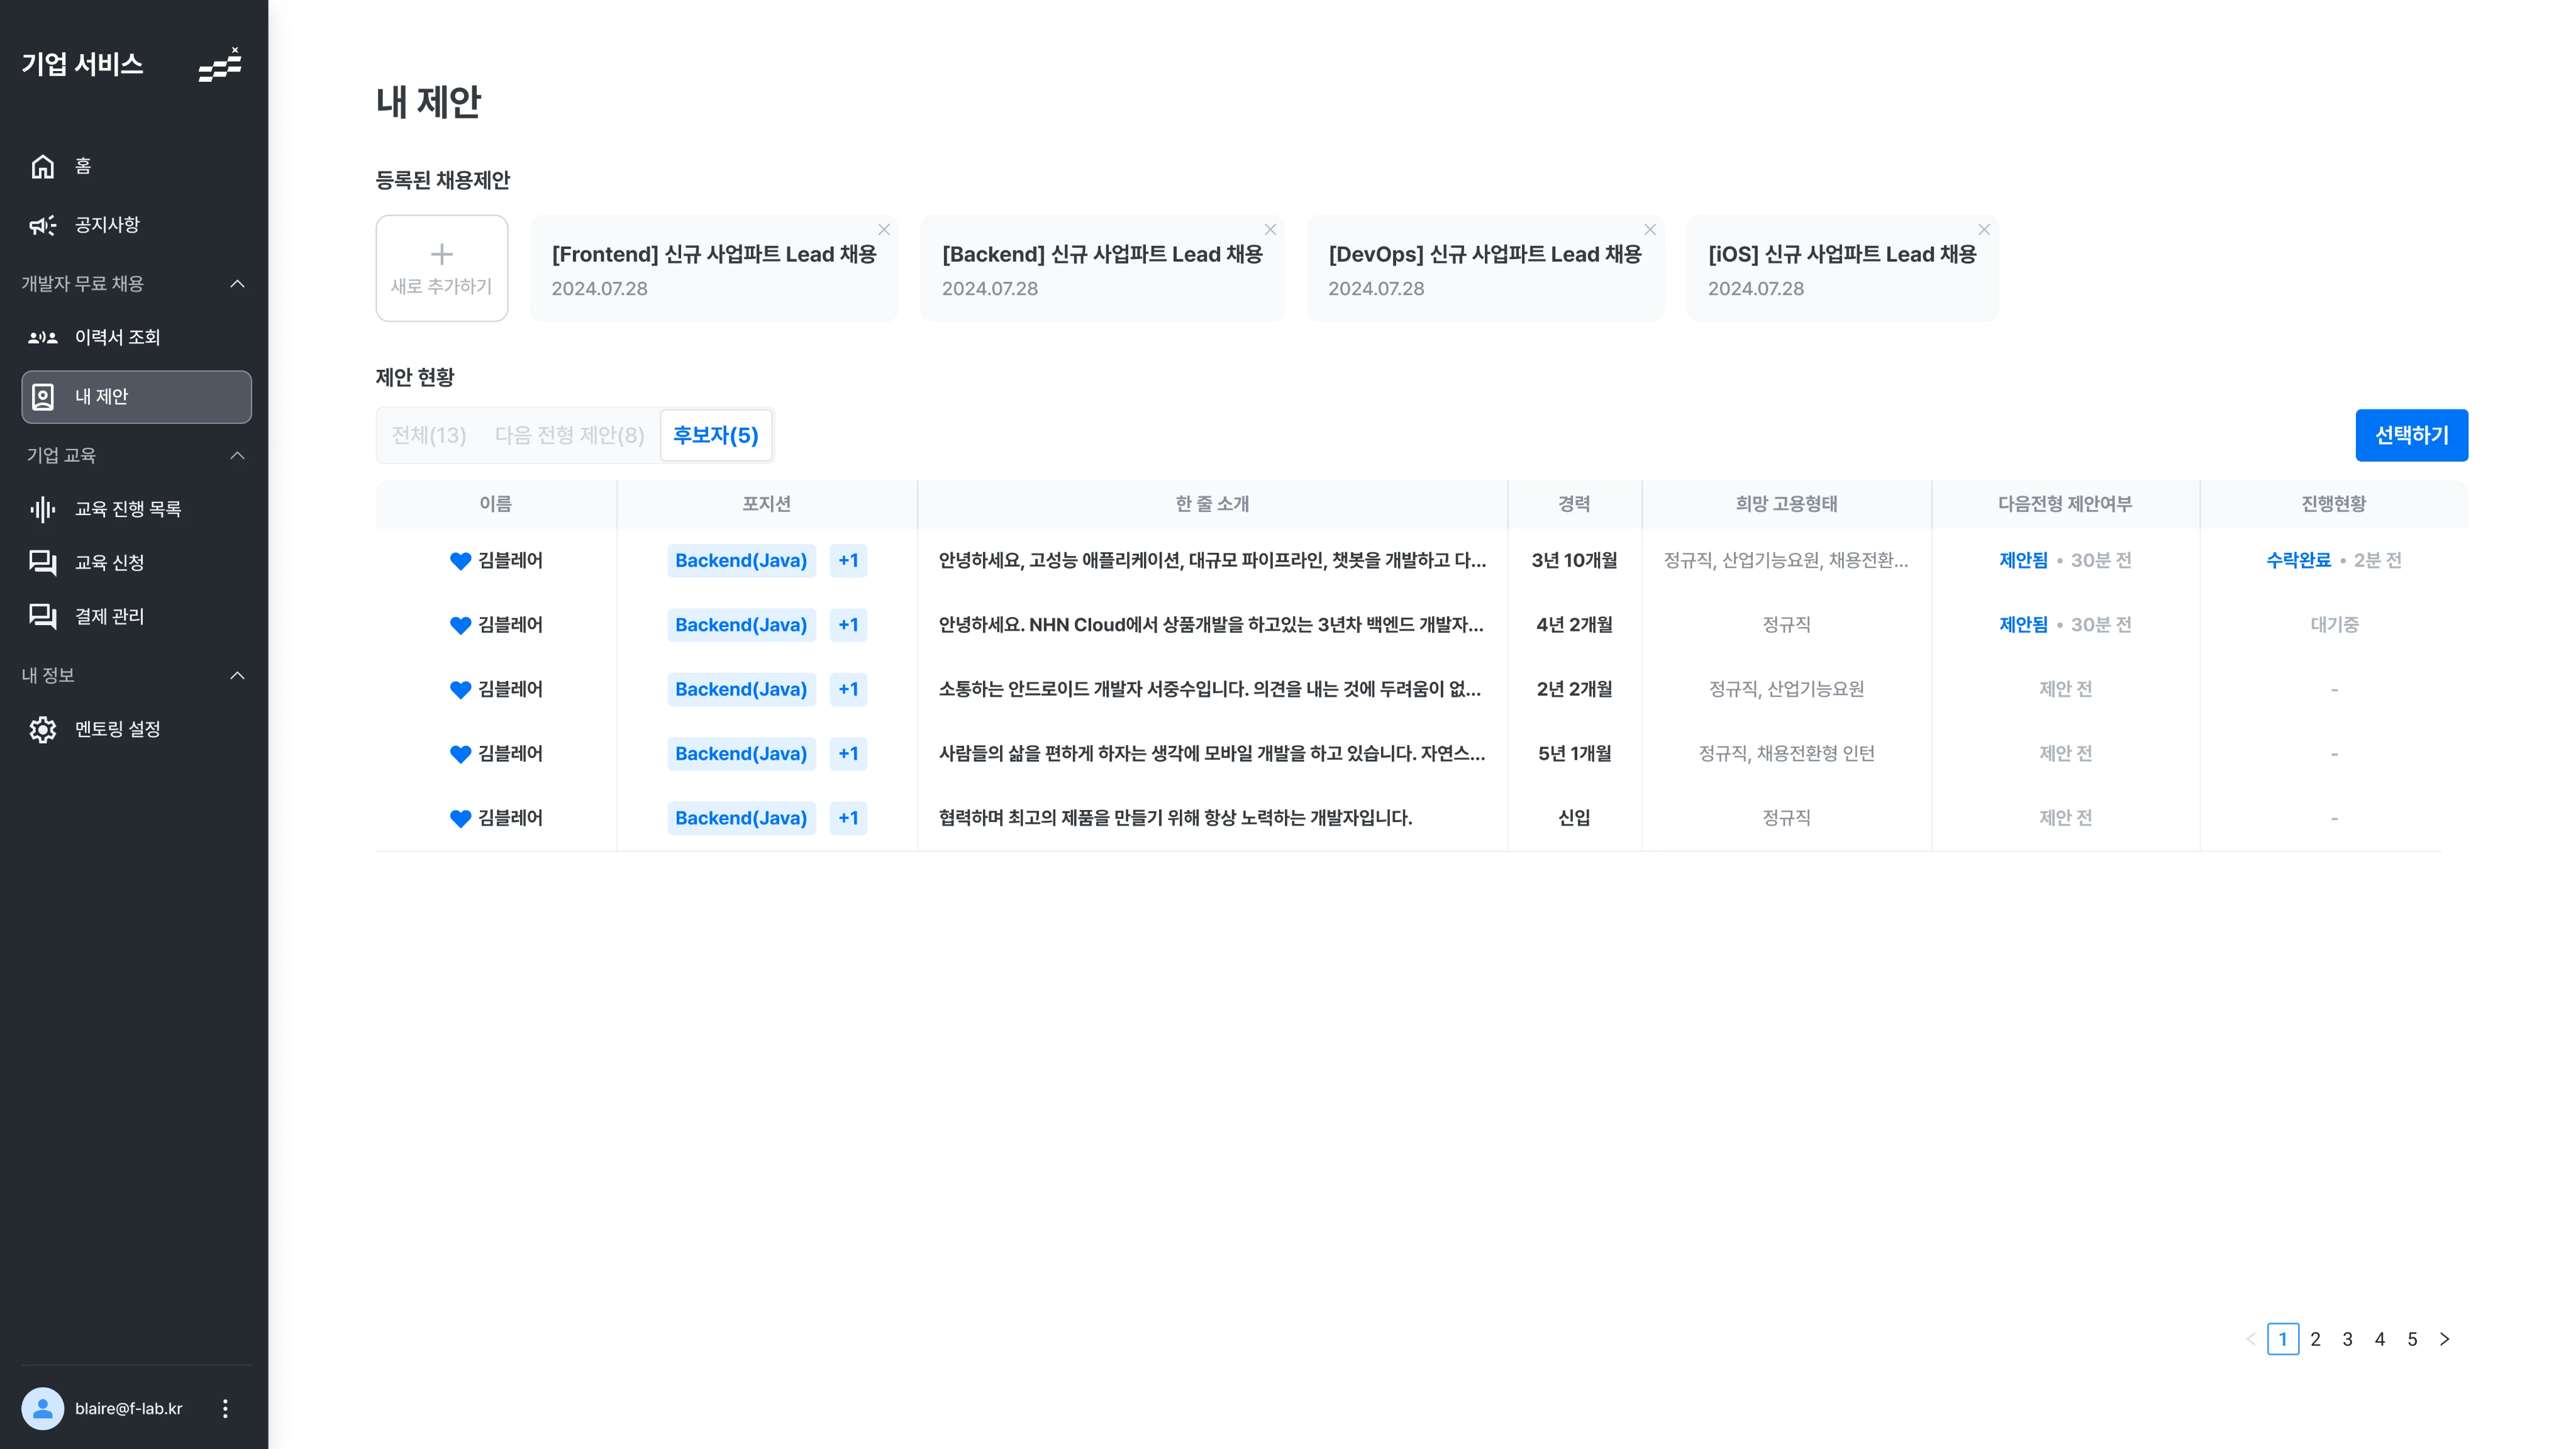Click 수락완료 status in first row
This screenshot has width=2576, height=1449.
click(2298, 561)
